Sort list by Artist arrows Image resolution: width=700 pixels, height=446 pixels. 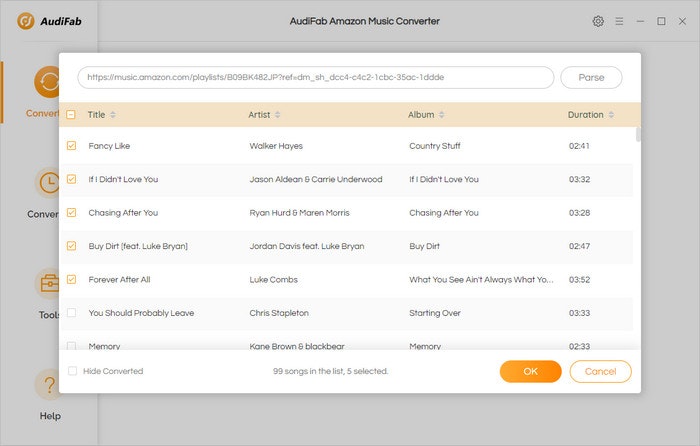(x=277, y=115)
